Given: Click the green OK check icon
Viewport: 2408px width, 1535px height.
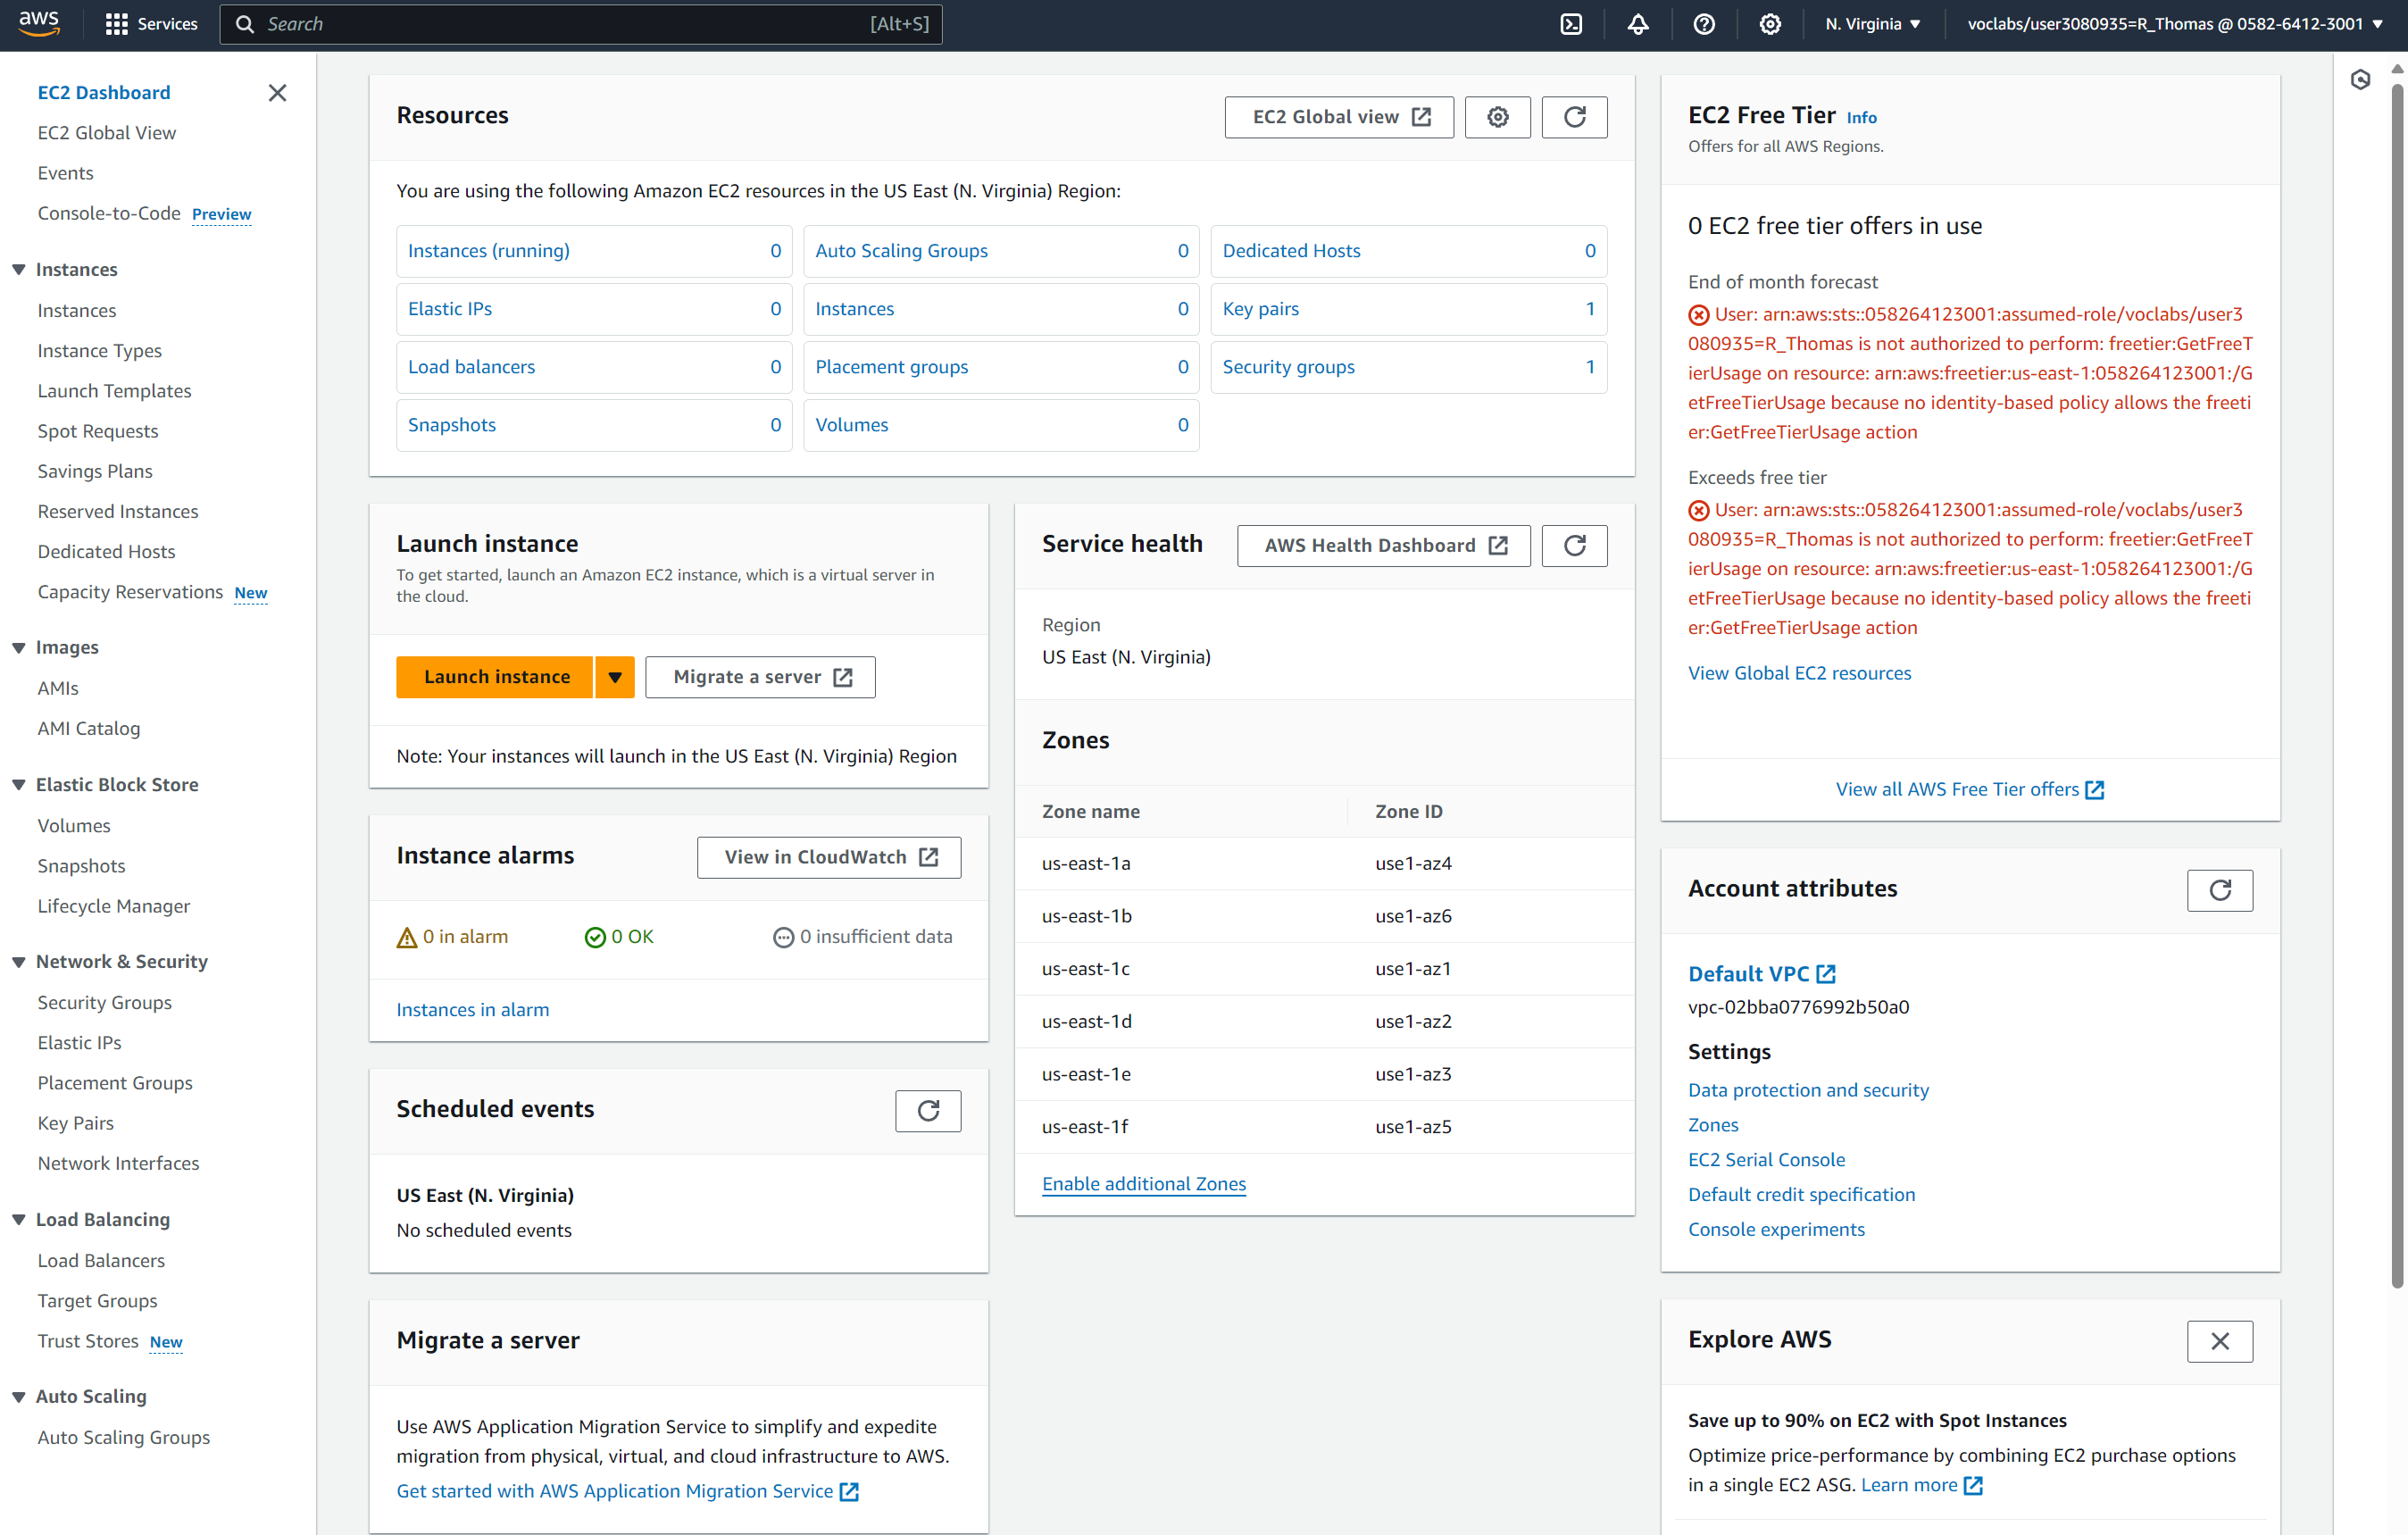Looking at the screenshot, I should [x=595, y=937].
